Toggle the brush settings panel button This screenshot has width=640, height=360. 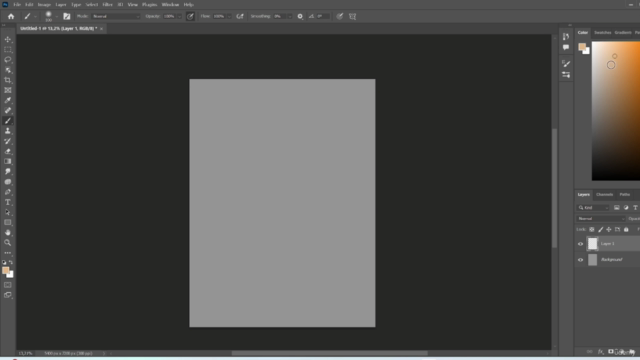coord(67,16)
